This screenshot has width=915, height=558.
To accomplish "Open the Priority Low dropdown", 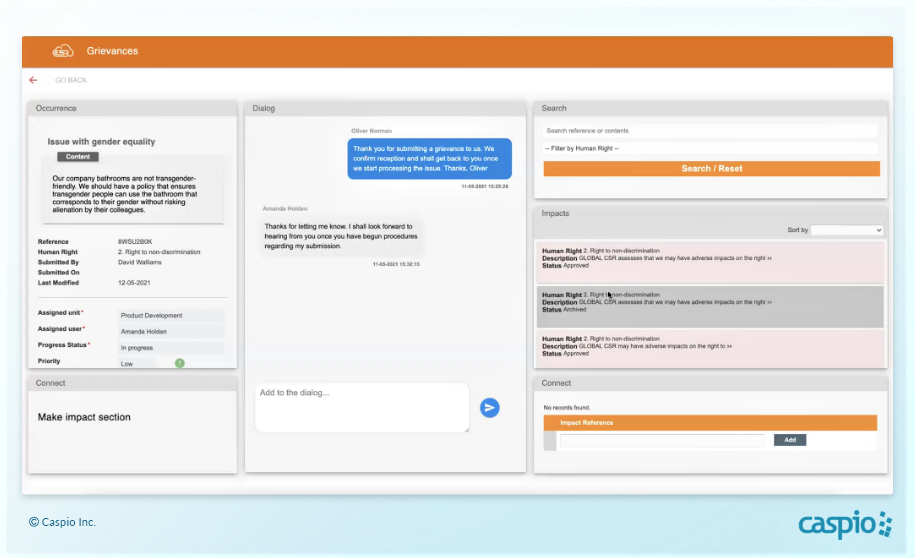I will (x=138, y=363).
